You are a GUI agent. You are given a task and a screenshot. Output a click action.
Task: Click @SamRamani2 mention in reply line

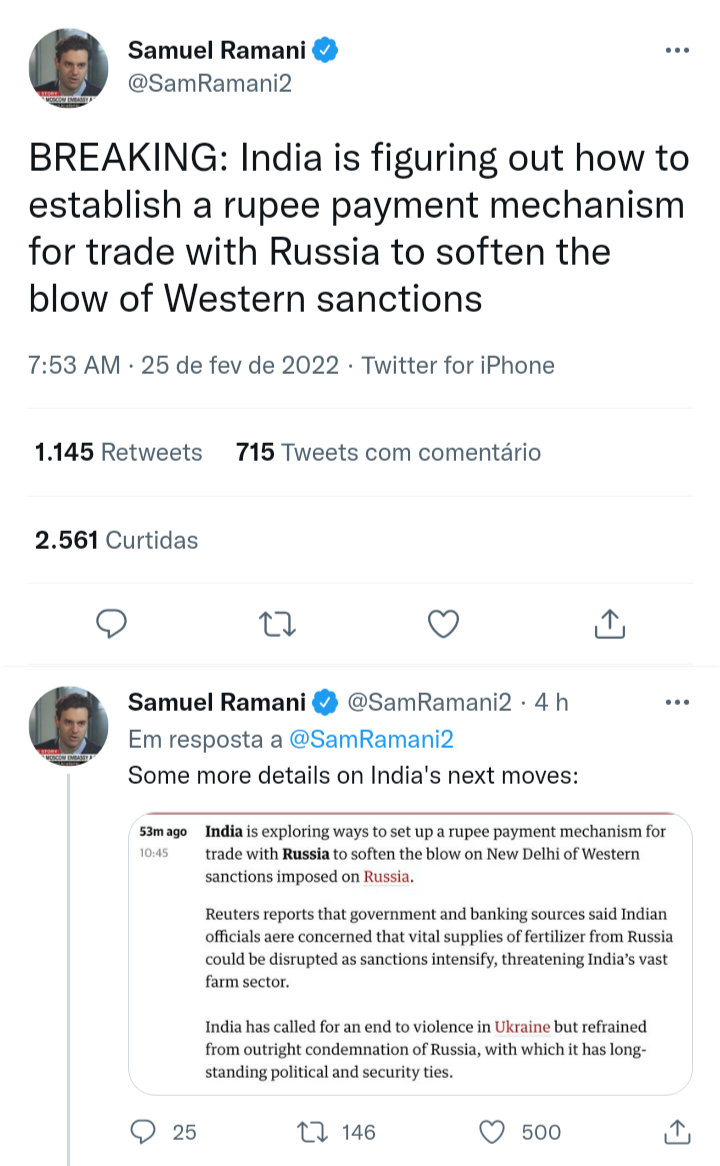click(371, 739)
